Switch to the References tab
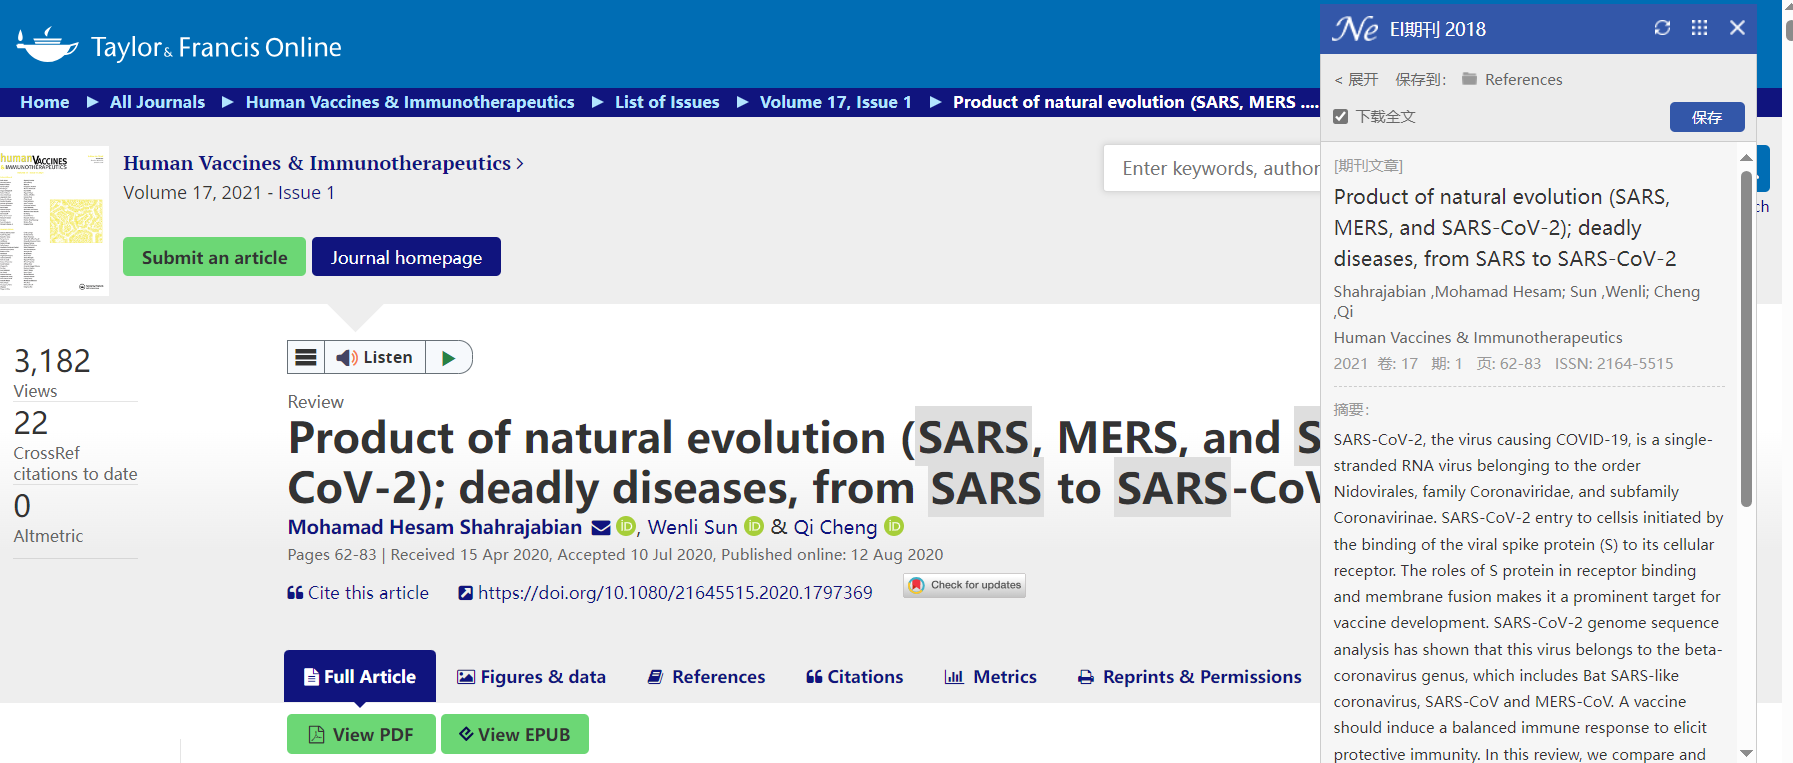The width and height of the screenshot is (1793, 763). point(706,677)
